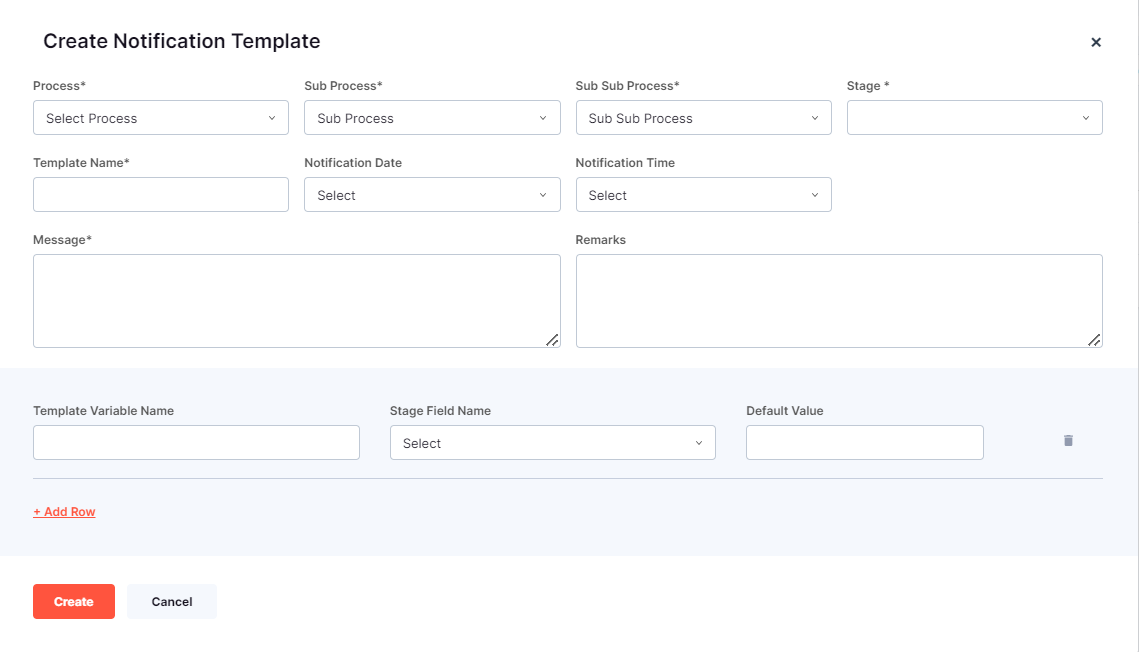The width and height of the screenshot is (1139, 652).
Task: Open the Stage Field Name dropdown
Action: (x=552, y=441)
